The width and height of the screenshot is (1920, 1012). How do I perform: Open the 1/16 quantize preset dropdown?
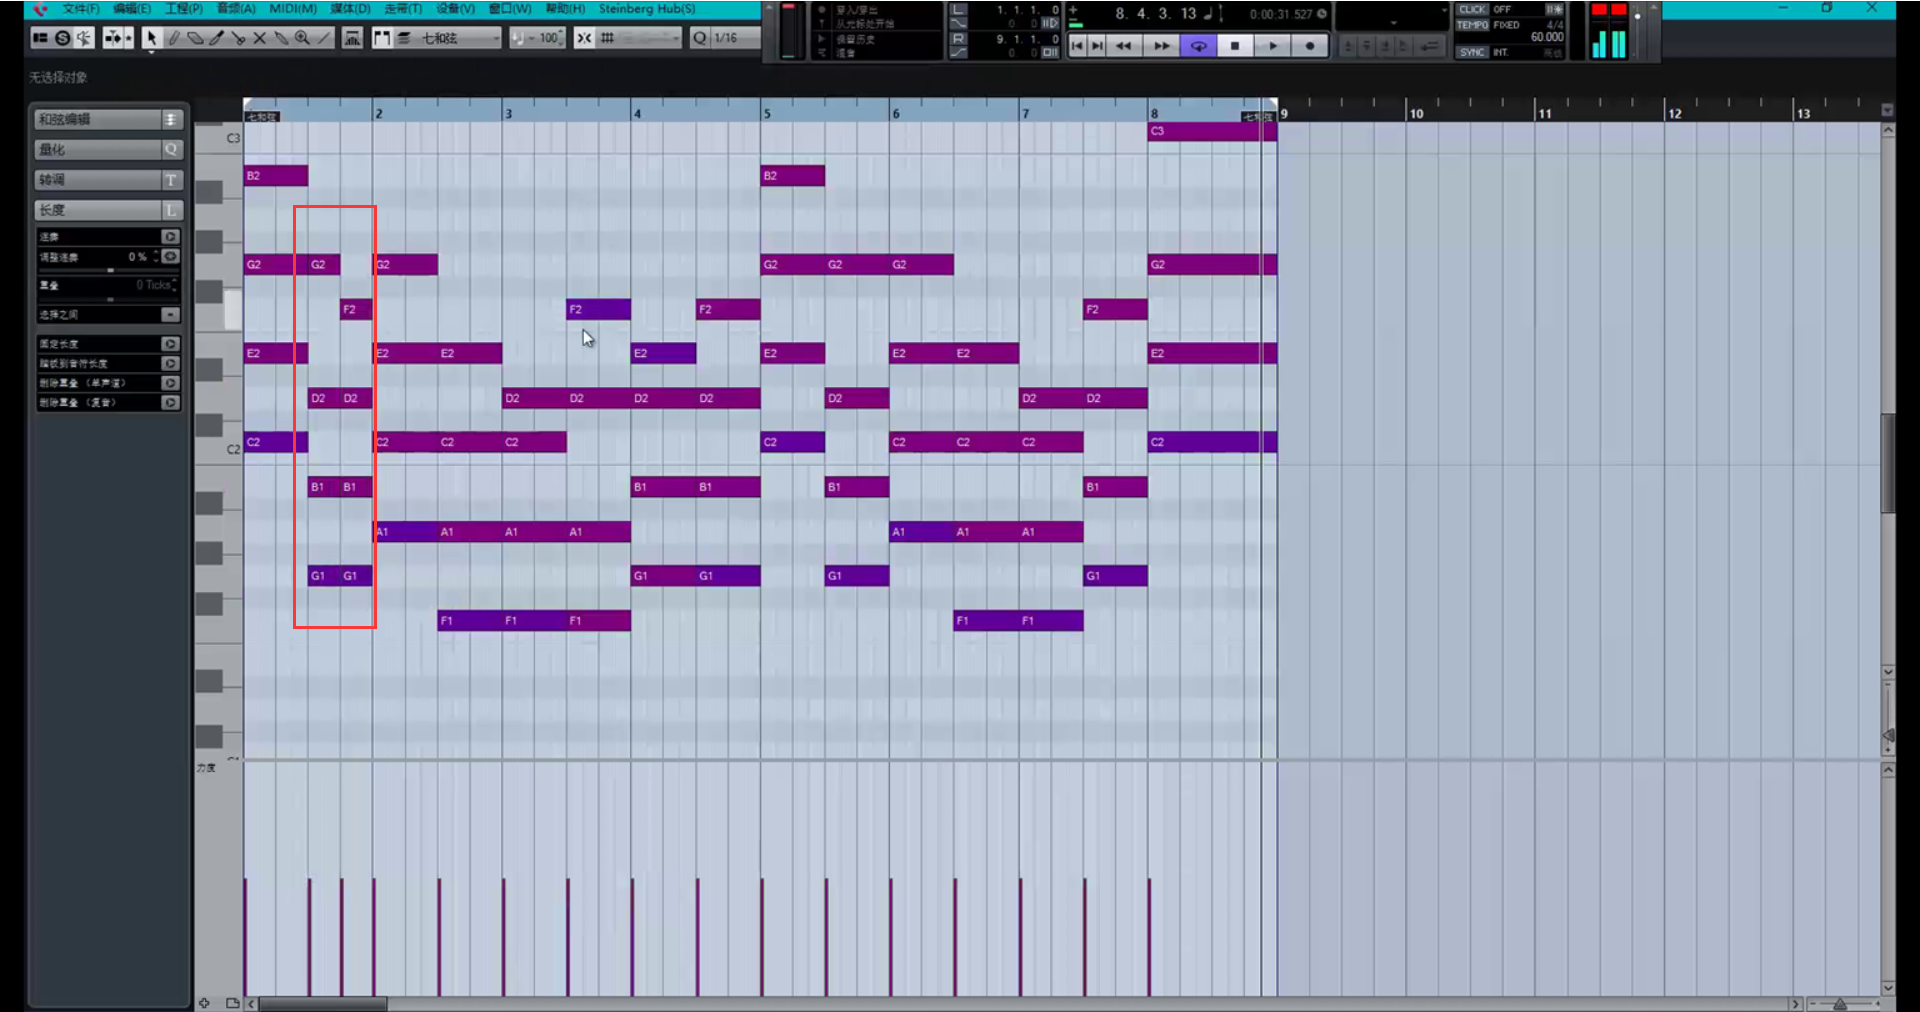tap(737, 38)
